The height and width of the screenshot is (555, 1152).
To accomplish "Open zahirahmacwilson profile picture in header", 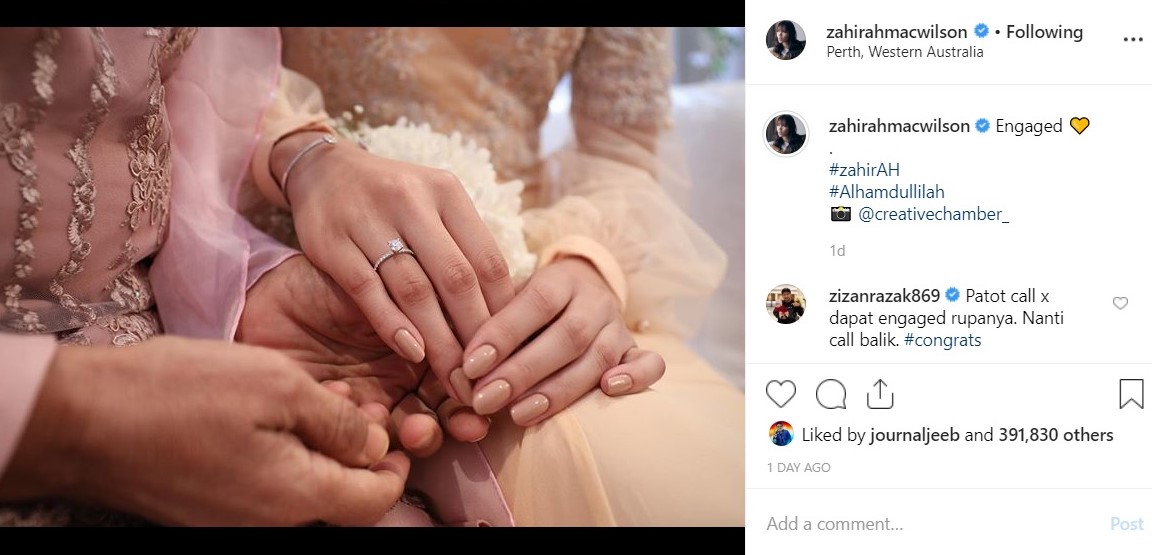I will coord(785,40).
